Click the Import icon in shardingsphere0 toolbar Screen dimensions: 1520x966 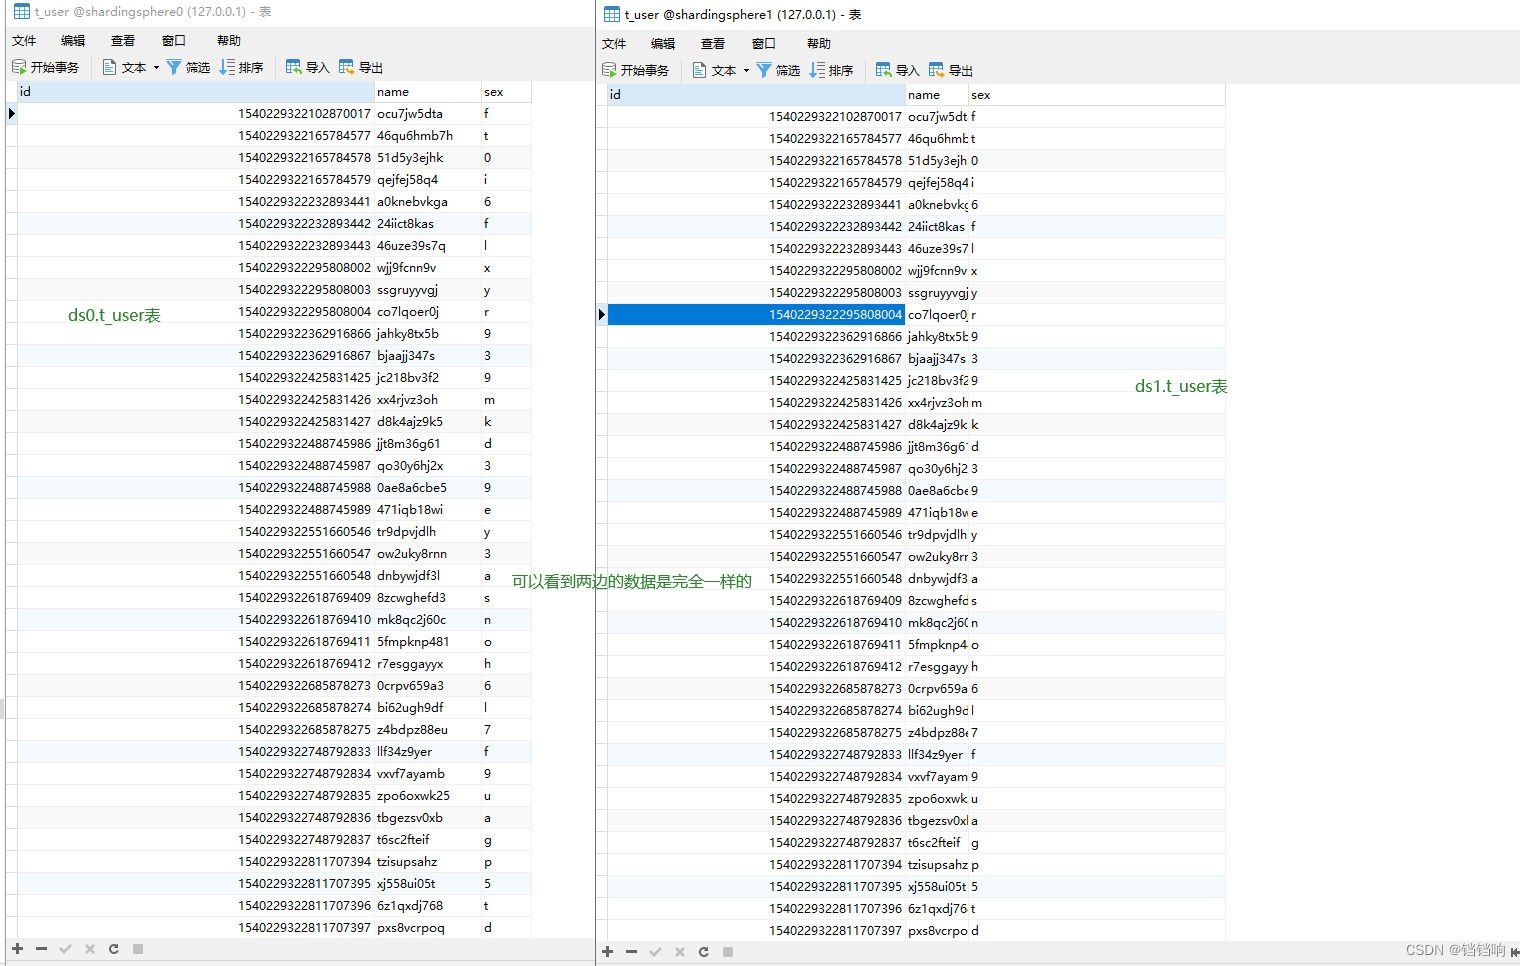coord(293,67)
